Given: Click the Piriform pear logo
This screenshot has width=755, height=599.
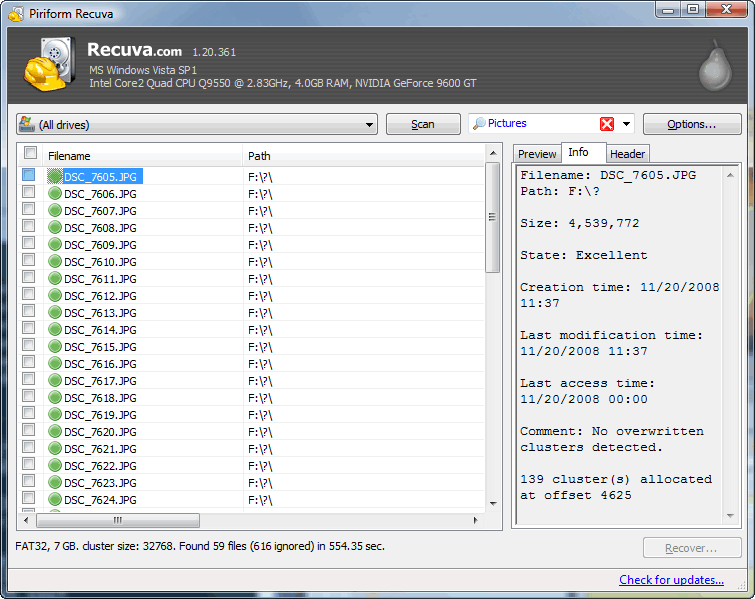Looking at the screenshot, I should click(715, 65).
